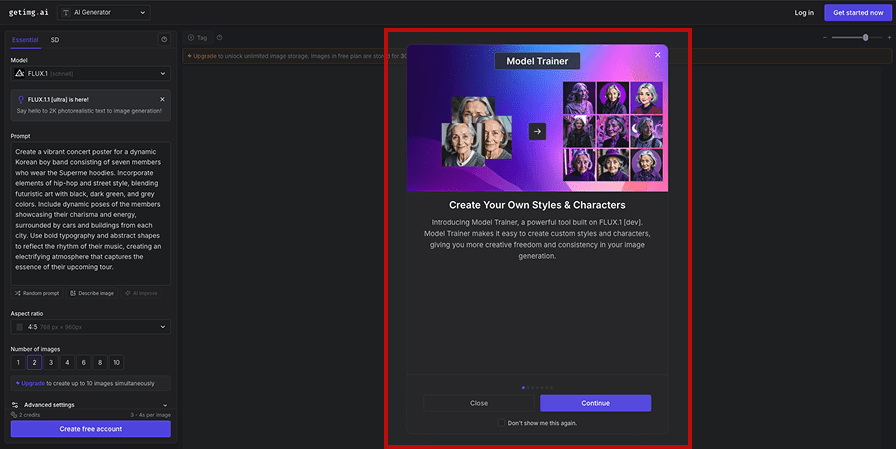Image resolution: width=896 pixels, height=449 pixels.
Task: Click the history icon beside SD tab
Action: pos(164,40)
